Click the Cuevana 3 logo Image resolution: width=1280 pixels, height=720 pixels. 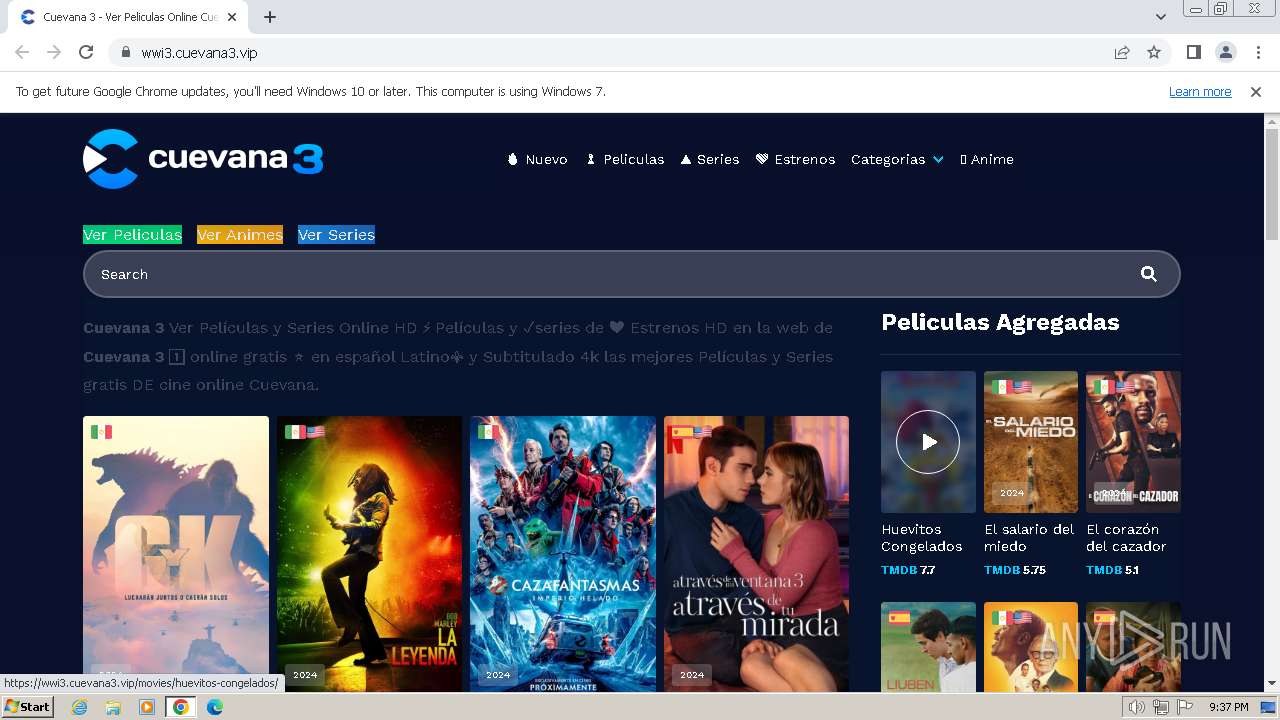pyautogui.click(x=203, y=159)
